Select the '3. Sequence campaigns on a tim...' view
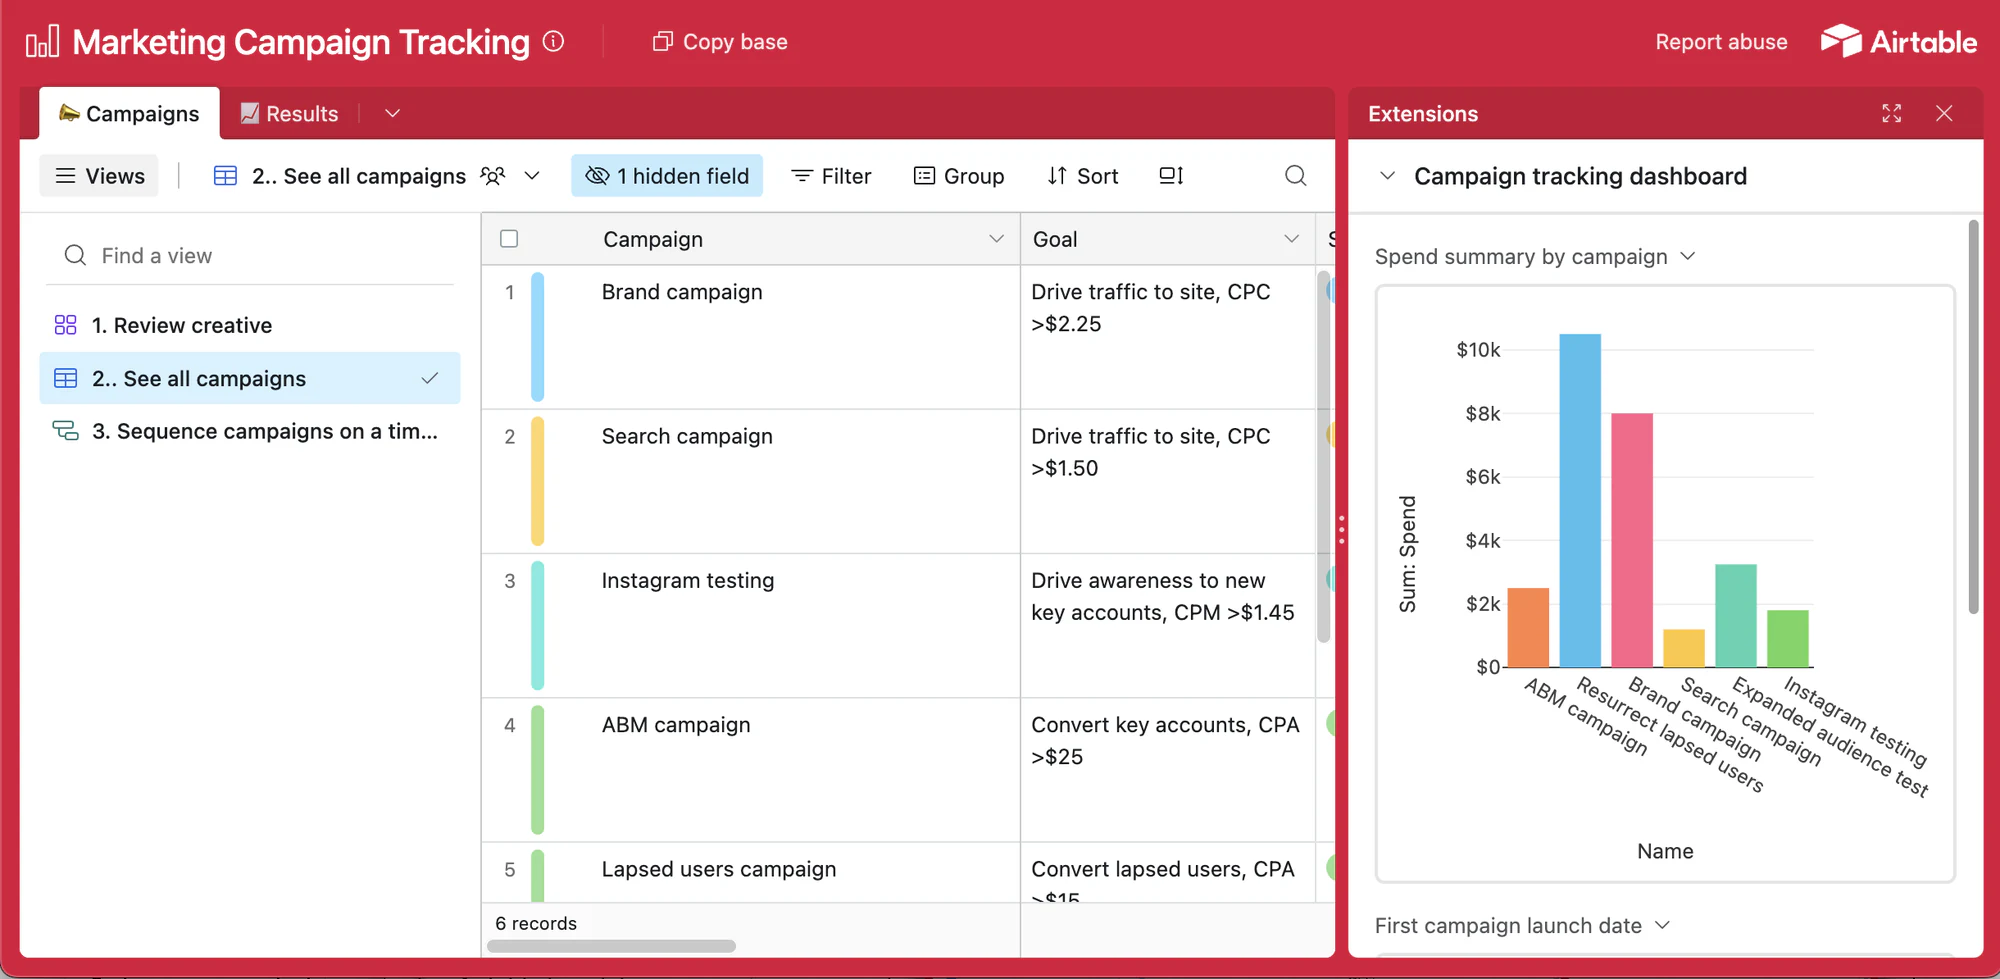 (250, 431)
